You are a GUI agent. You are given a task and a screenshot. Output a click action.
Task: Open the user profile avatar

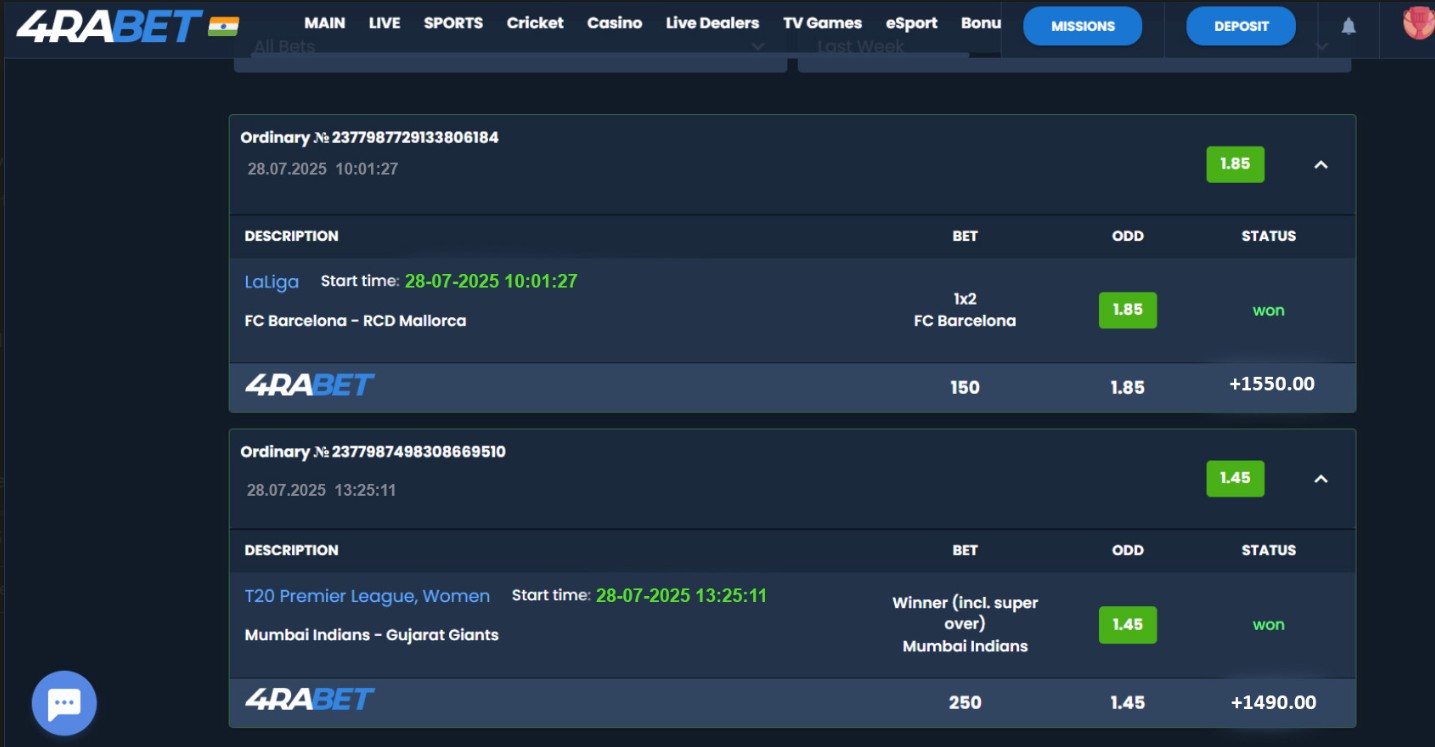(x=1418, y=23)
